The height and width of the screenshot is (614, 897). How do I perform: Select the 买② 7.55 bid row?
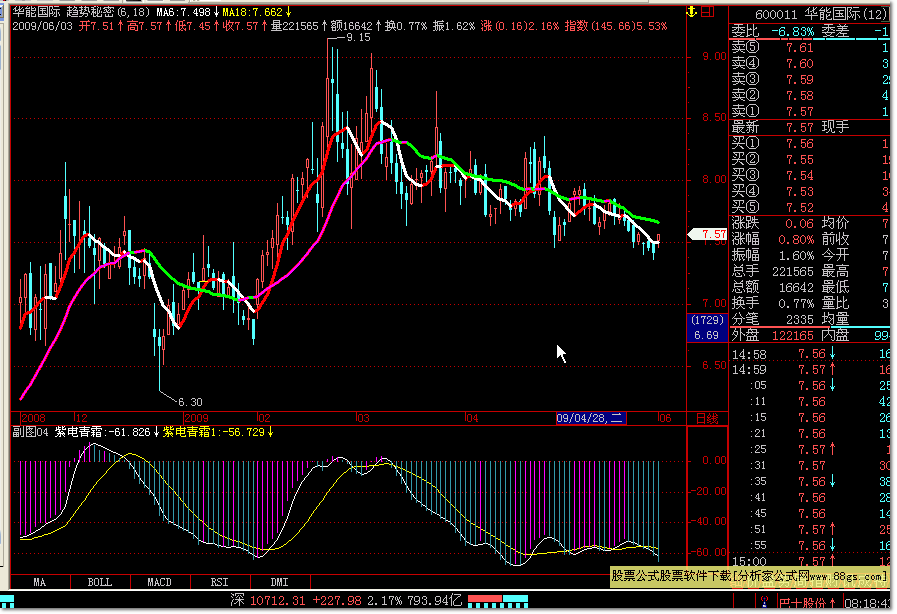click(810, 160)
